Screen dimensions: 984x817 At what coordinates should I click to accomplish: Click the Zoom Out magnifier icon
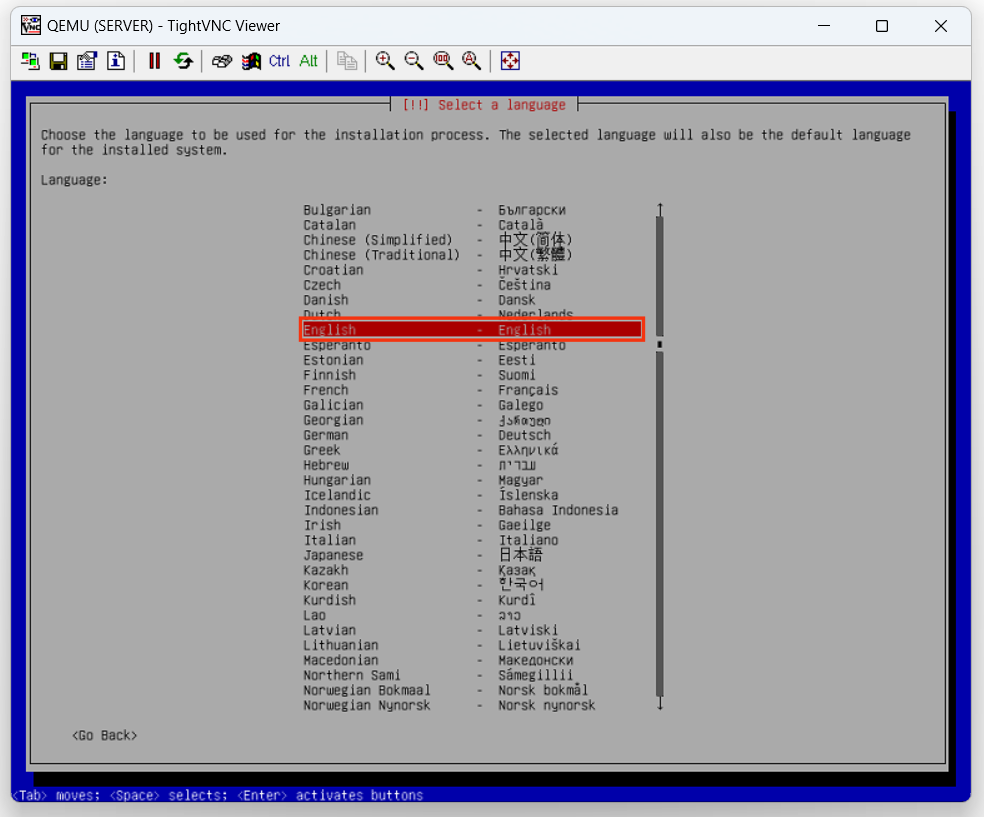pos(414,61)
